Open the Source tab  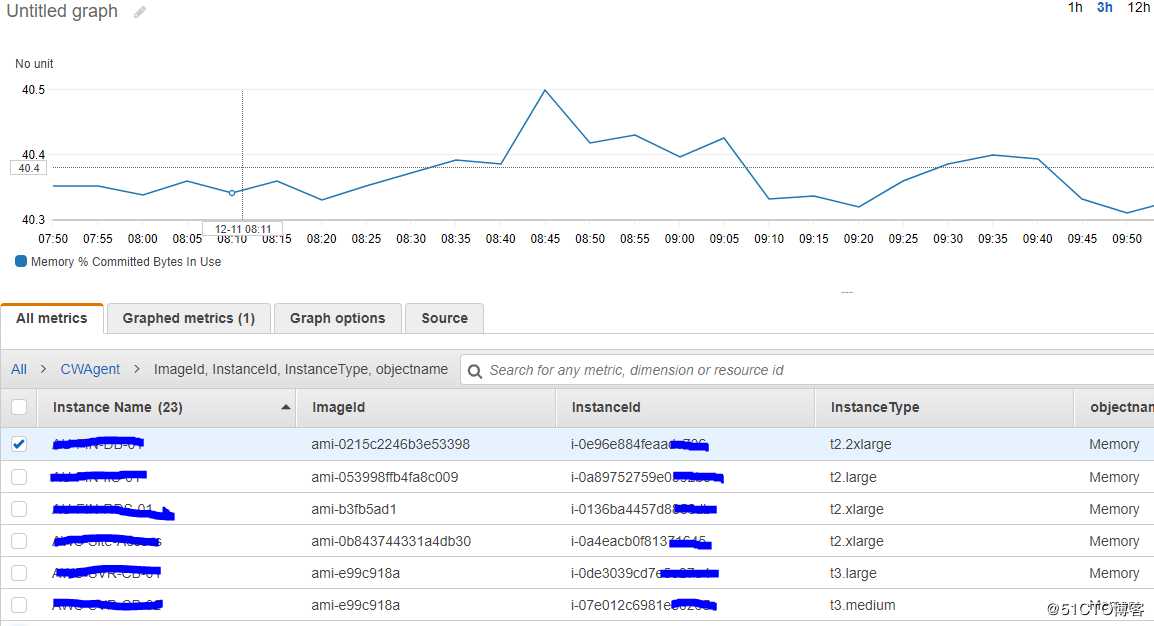point(445,319)
